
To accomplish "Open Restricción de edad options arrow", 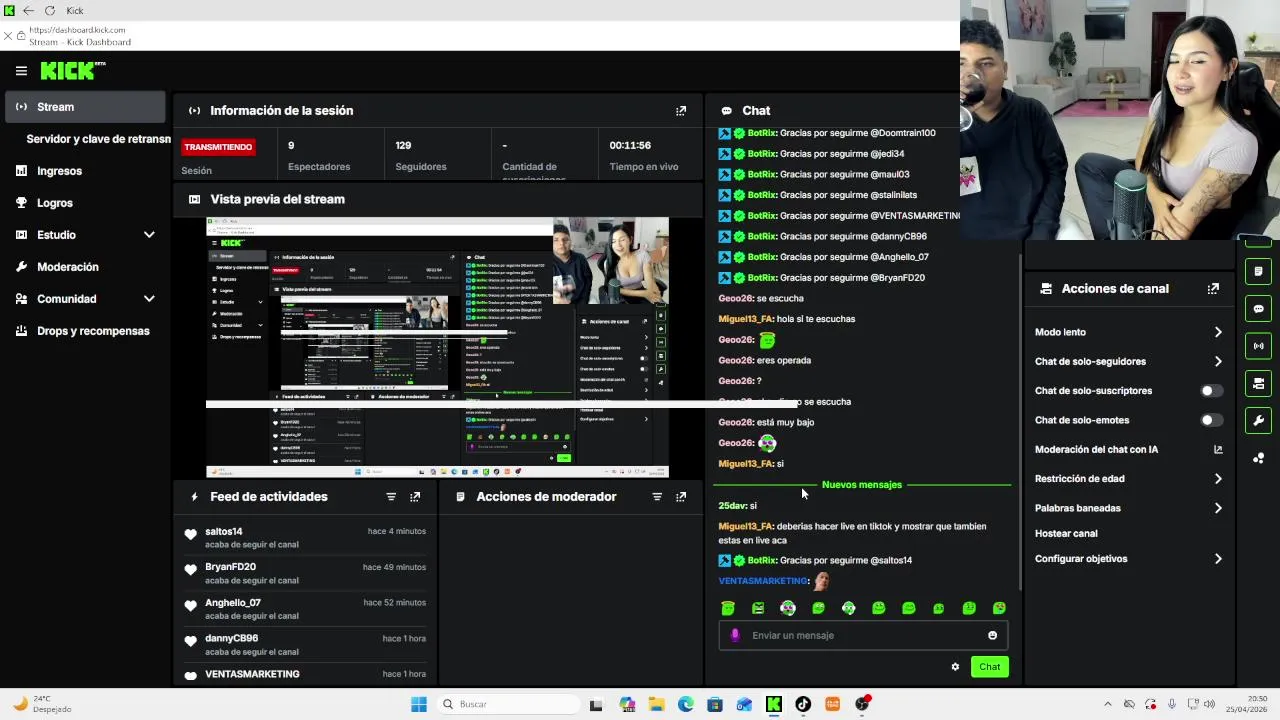I will pos(1218,479).
